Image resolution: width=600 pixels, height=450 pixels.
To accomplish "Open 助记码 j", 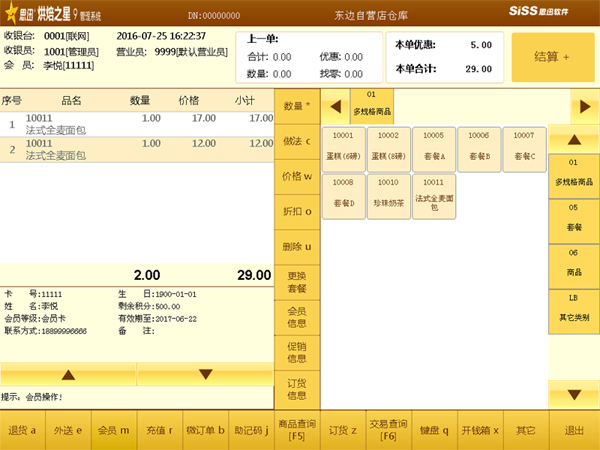I will tap(251, 430).
